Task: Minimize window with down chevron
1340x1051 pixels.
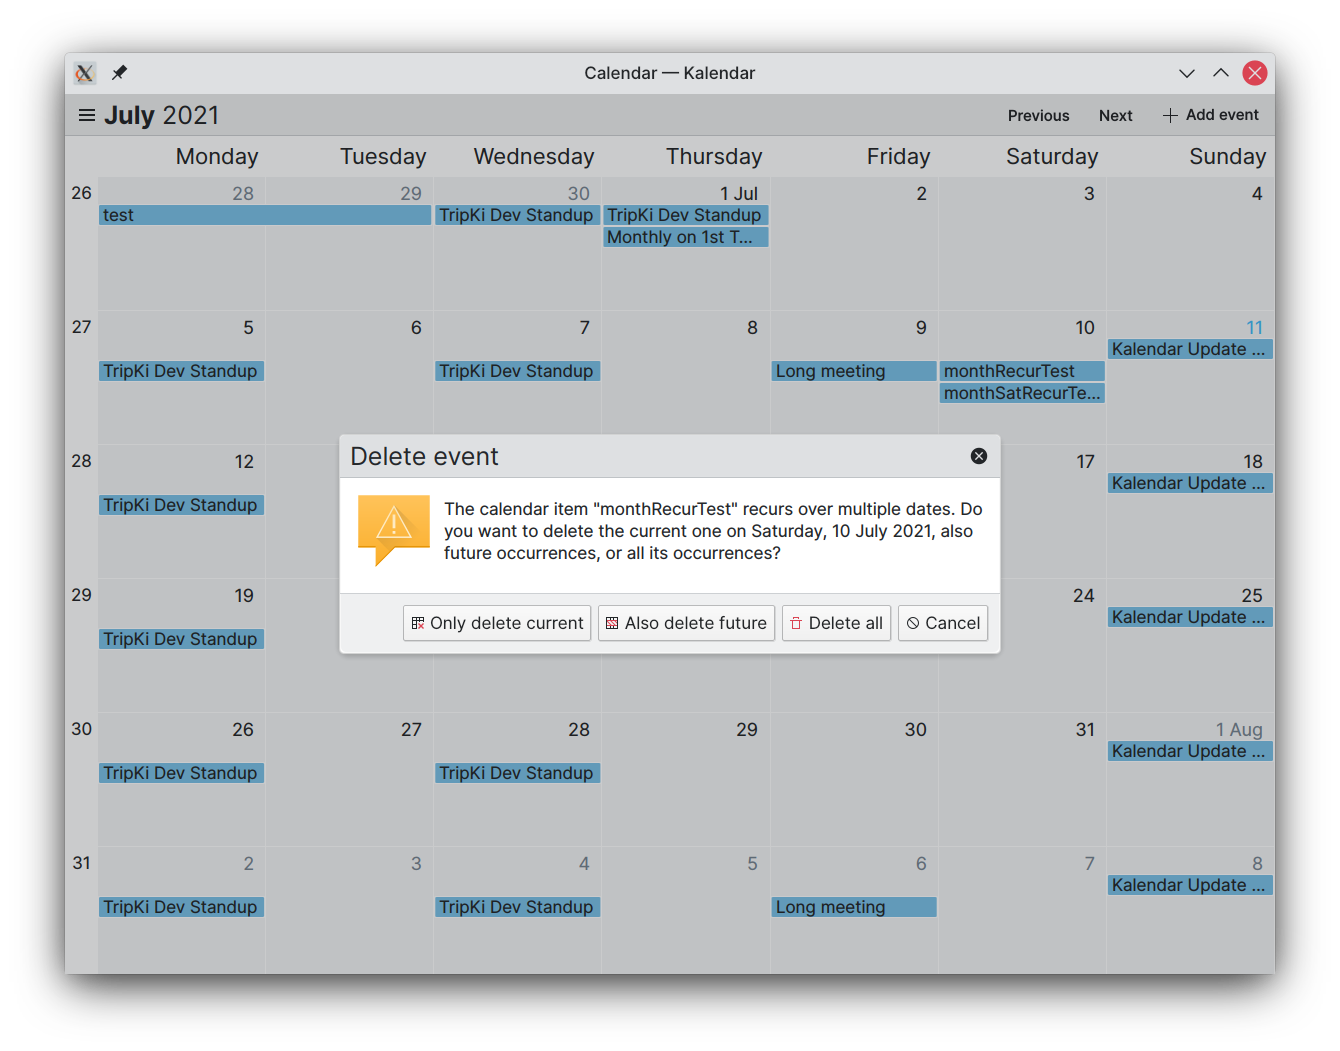Action: pos(1187,73)
